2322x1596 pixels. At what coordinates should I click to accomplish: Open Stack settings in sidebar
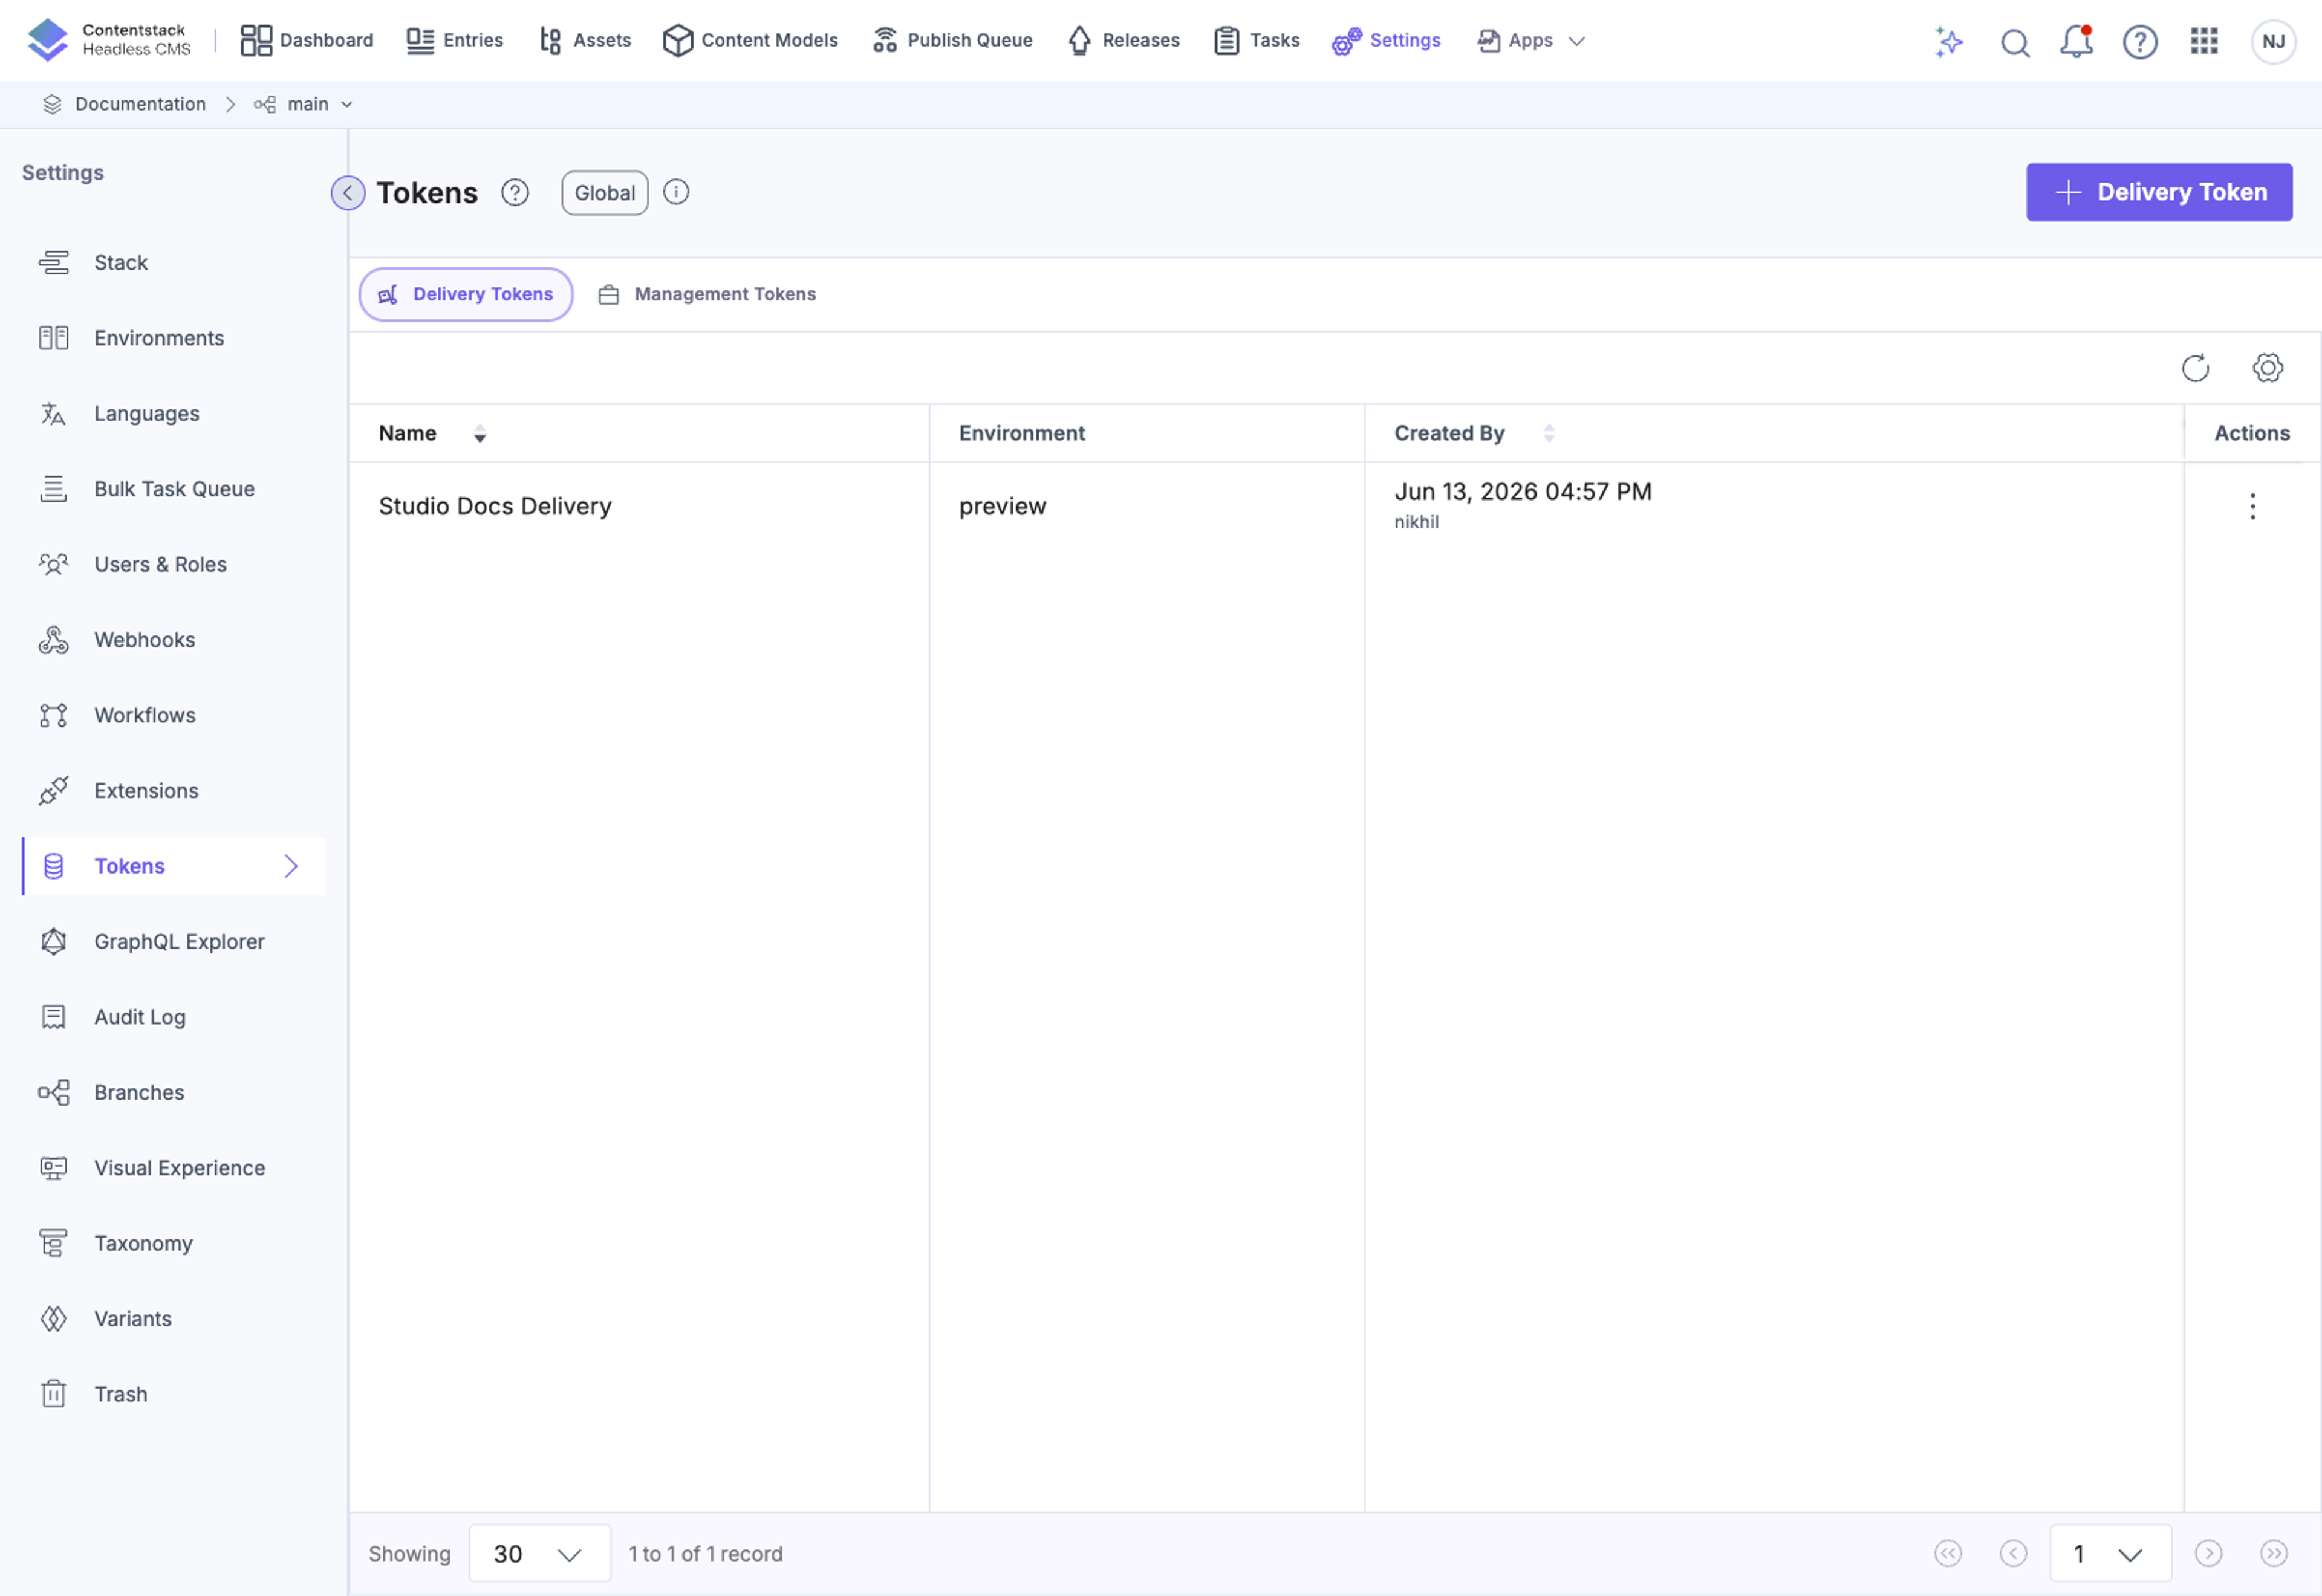pyautogui.click(x=173, y=263)
